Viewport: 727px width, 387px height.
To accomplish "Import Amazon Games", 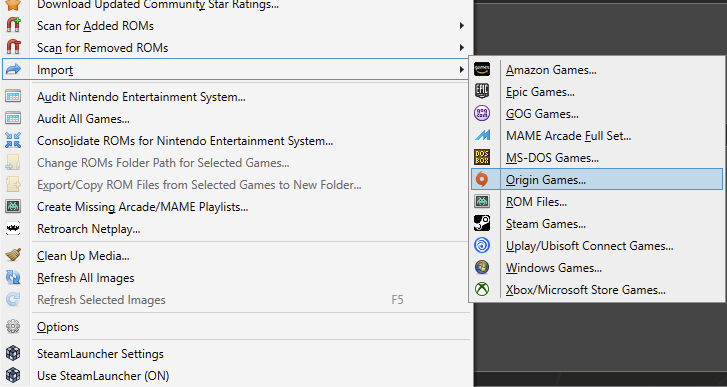I will 551,70.
